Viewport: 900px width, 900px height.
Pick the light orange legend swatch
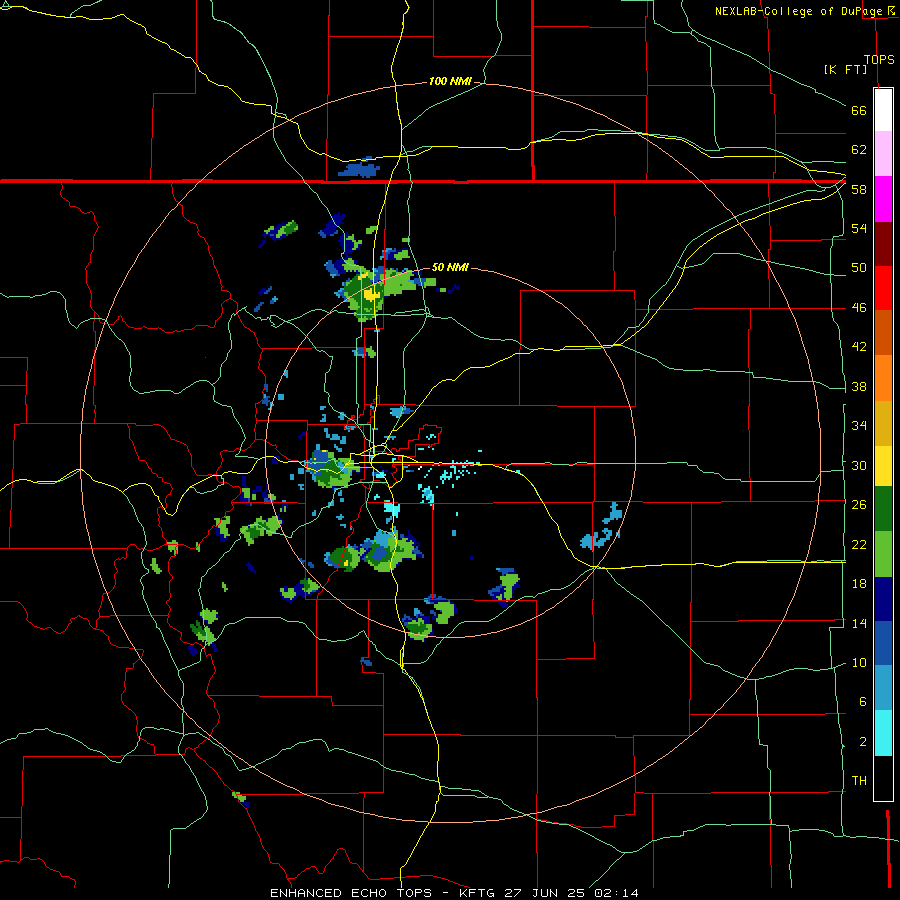[883, 378]
